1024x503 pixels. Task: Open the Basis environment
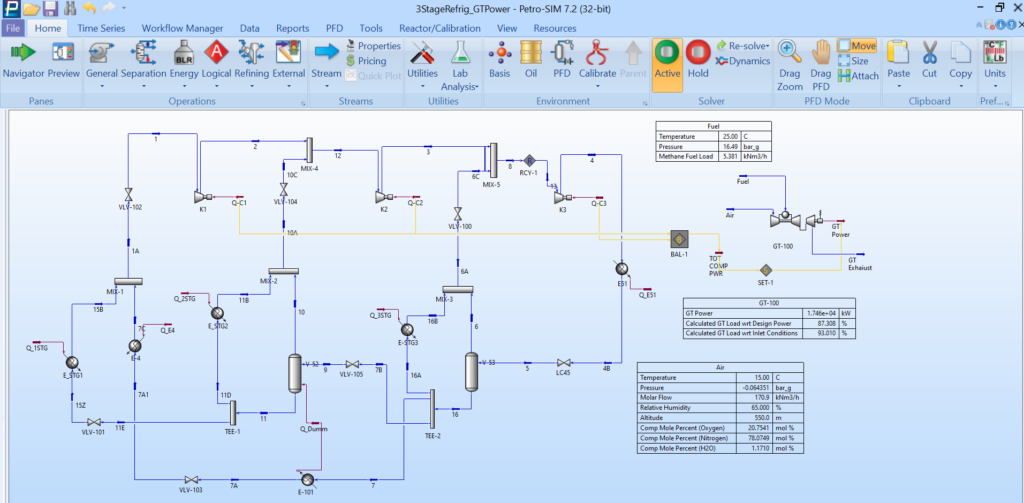pyautogui.click(x=500, y=58)
